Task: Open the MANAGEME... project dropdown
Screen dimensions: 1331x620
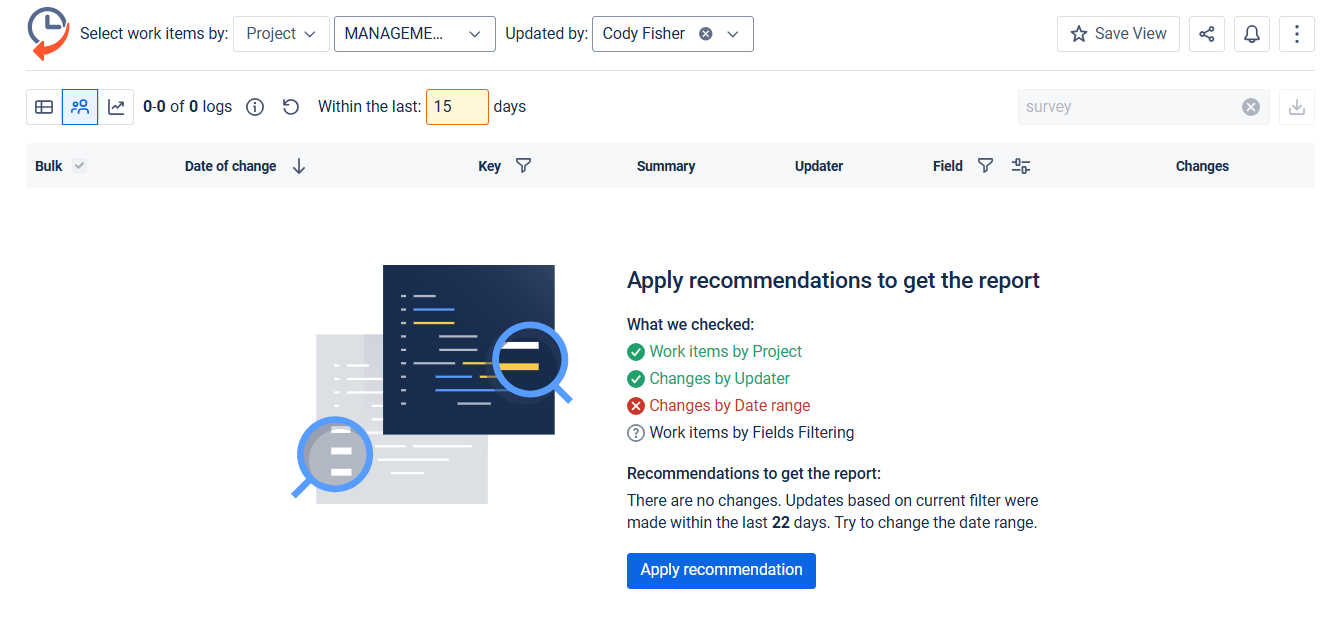Action: coord(414,34)
